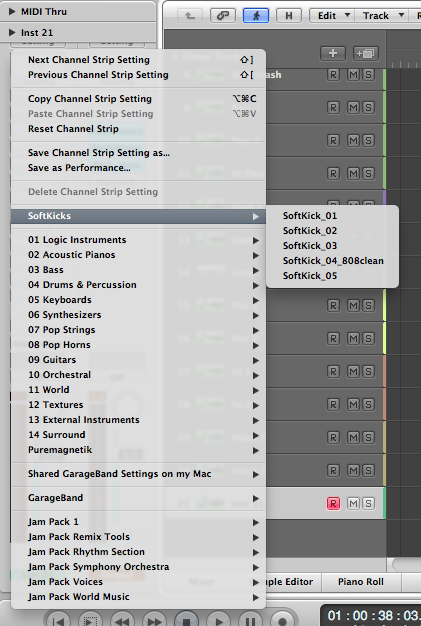Switch to the Sample Editor tab
Viewport: 421px width, 626px height.
293,582
